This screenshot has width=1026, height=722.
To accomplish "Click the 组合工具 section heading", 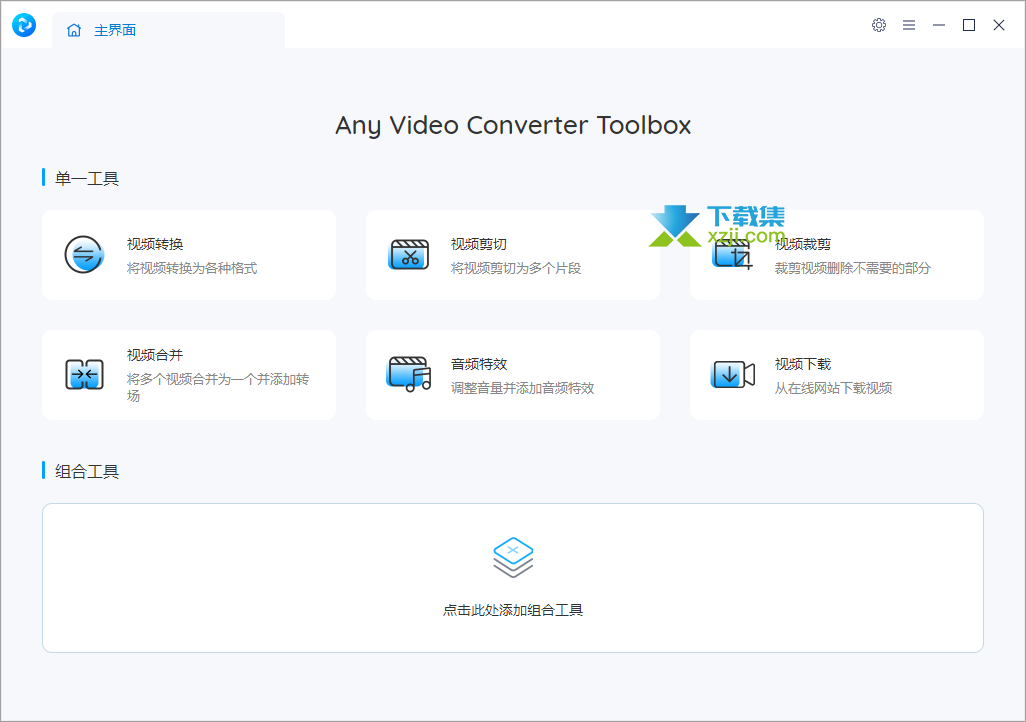I will [87, 471].
